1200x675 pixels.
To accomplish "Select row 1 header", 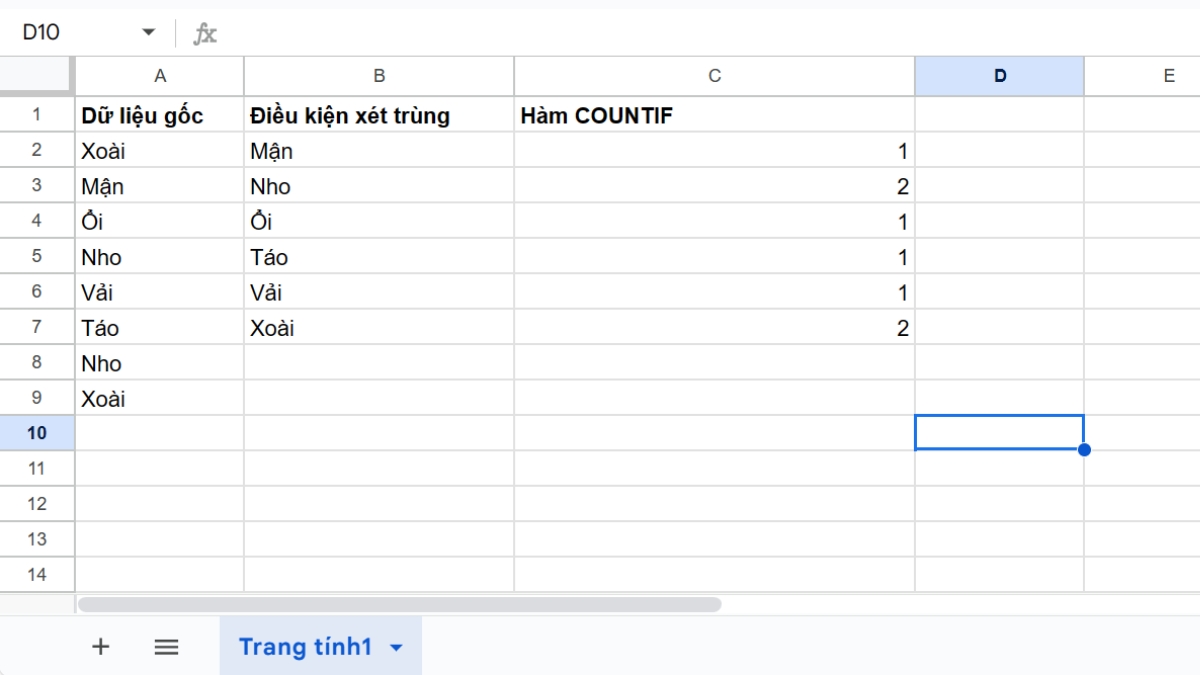I will coord(37,115).
